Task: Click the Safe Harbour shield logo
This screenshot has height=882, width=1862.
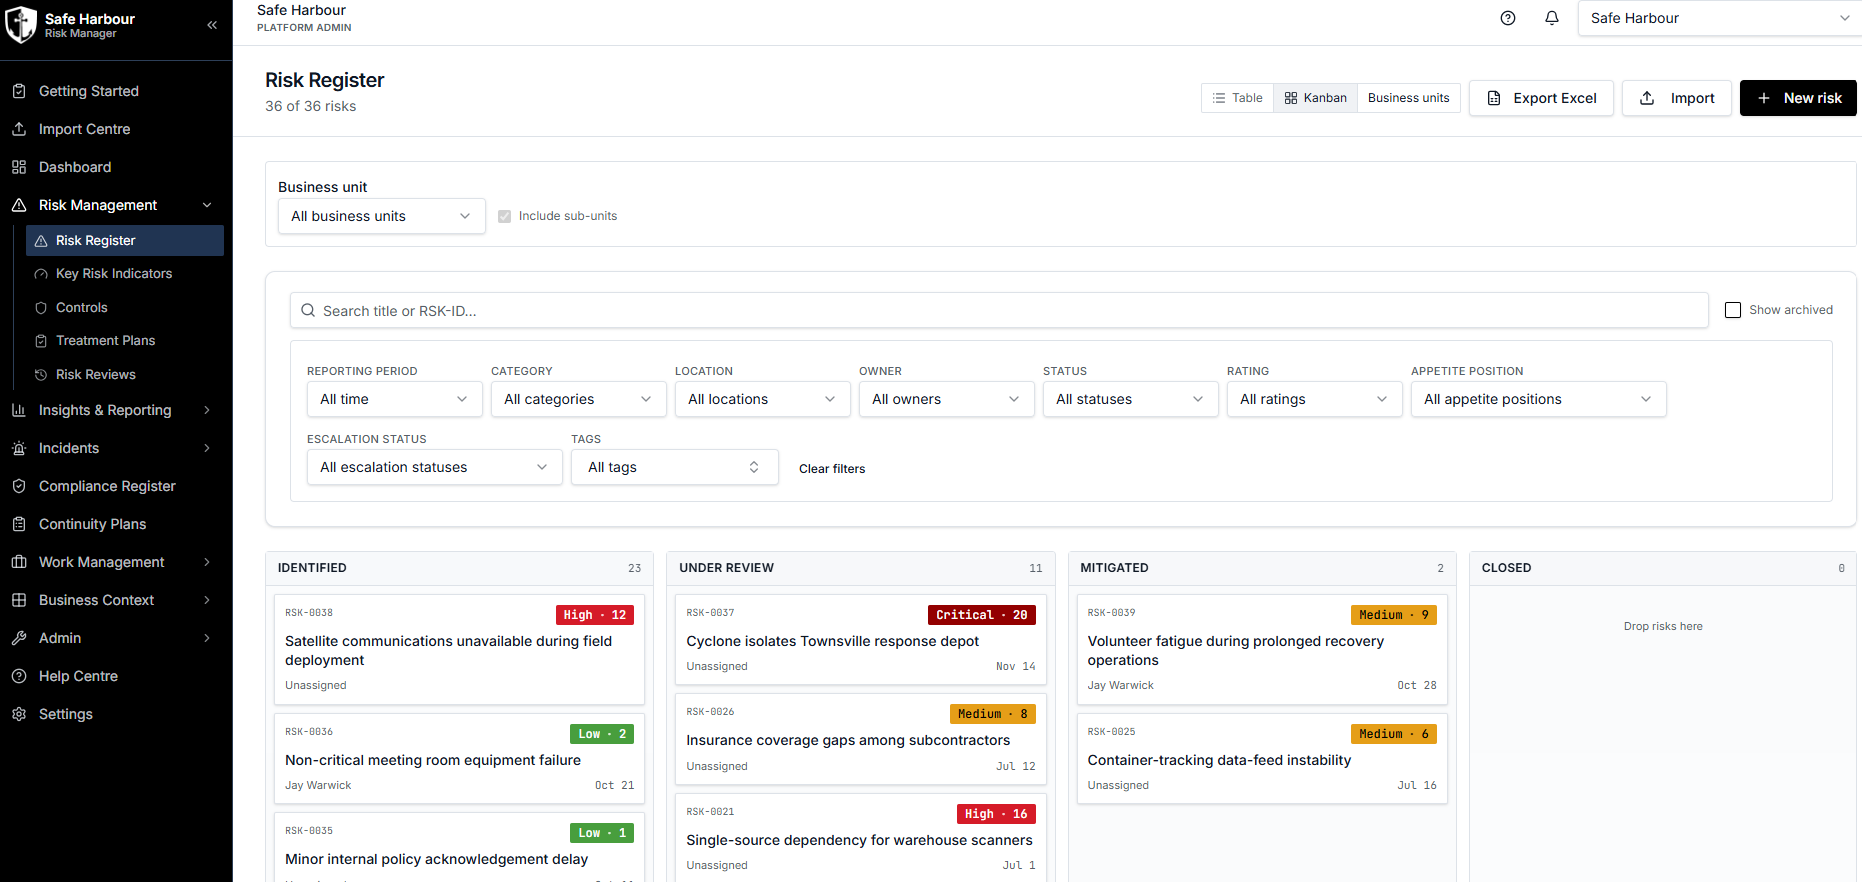Action: [x=21, y=25]
